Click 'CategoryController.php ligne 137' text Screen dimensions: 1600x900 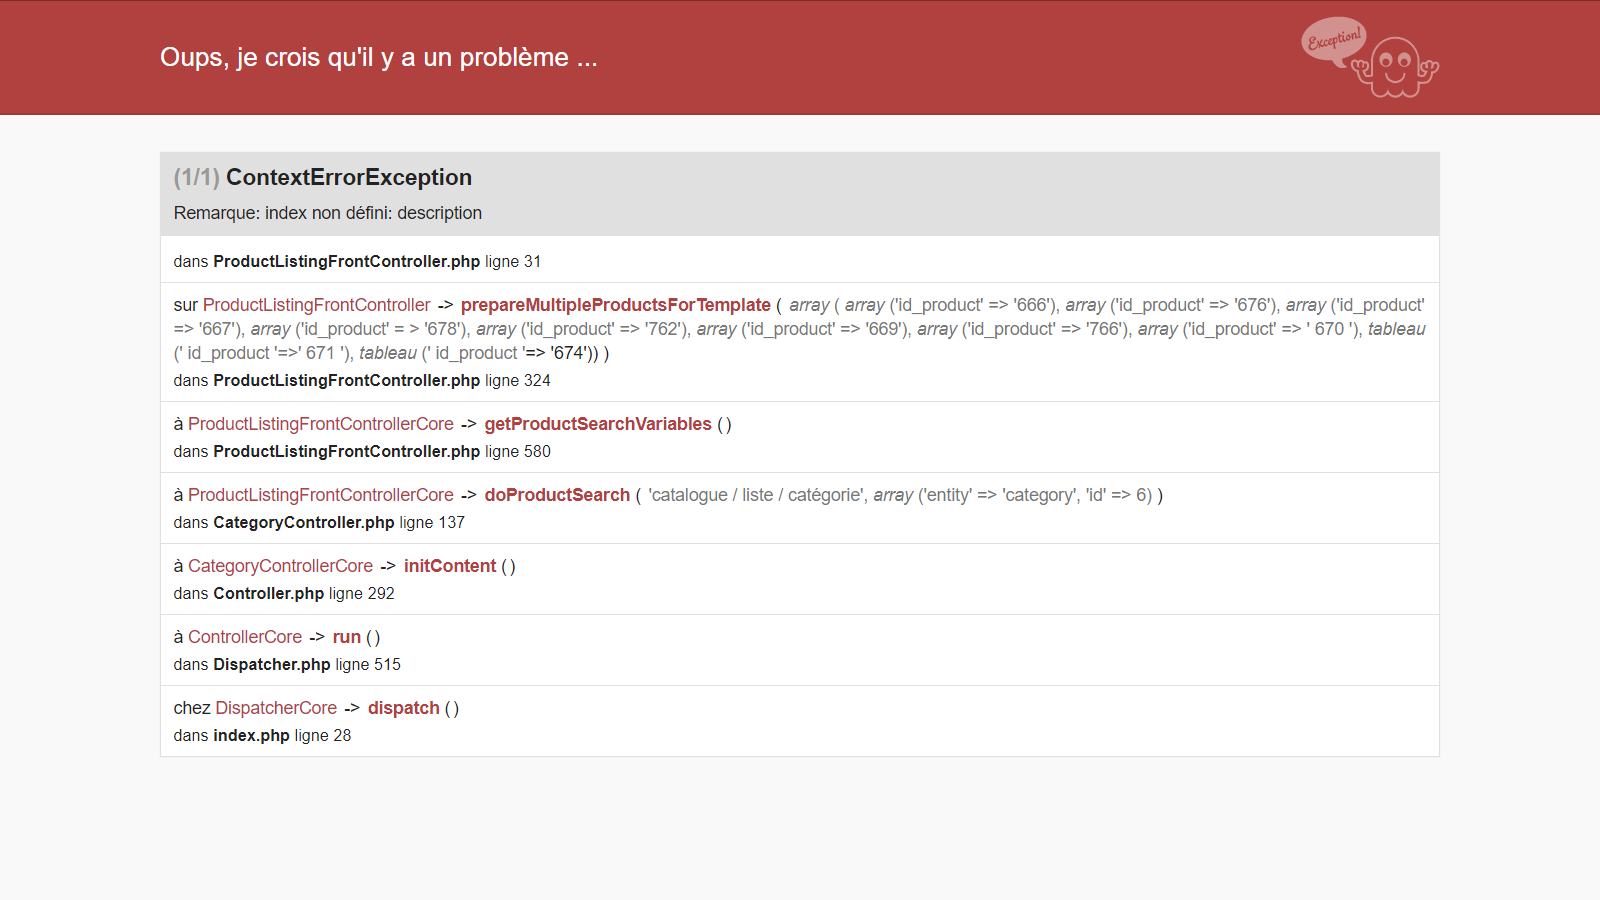(339, 522)
